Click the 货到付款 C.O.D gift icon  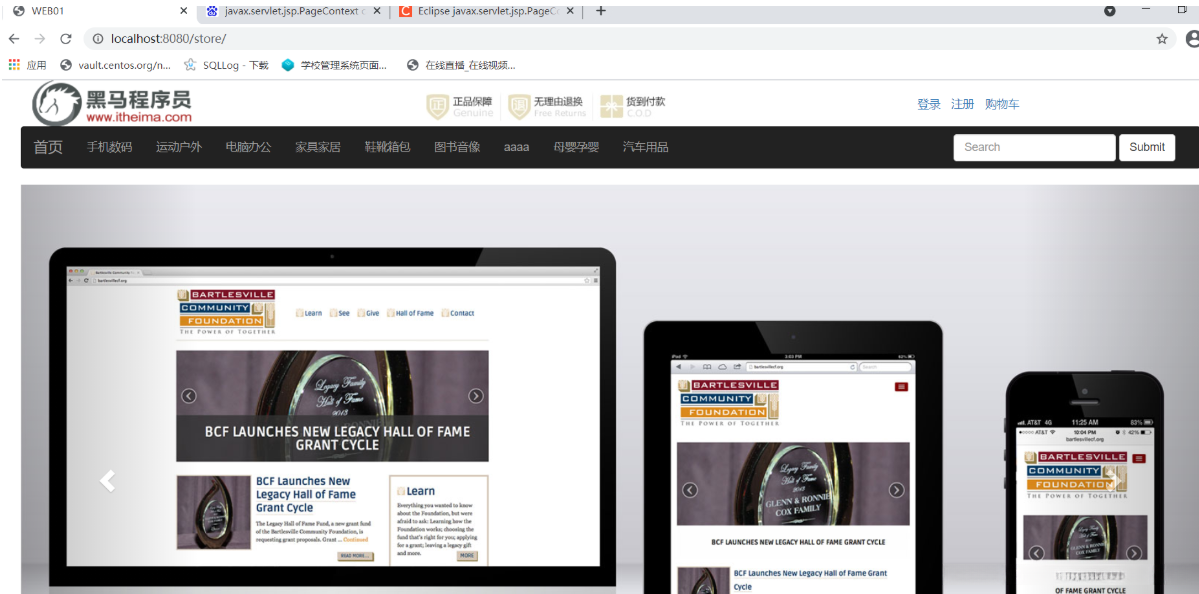611,107
